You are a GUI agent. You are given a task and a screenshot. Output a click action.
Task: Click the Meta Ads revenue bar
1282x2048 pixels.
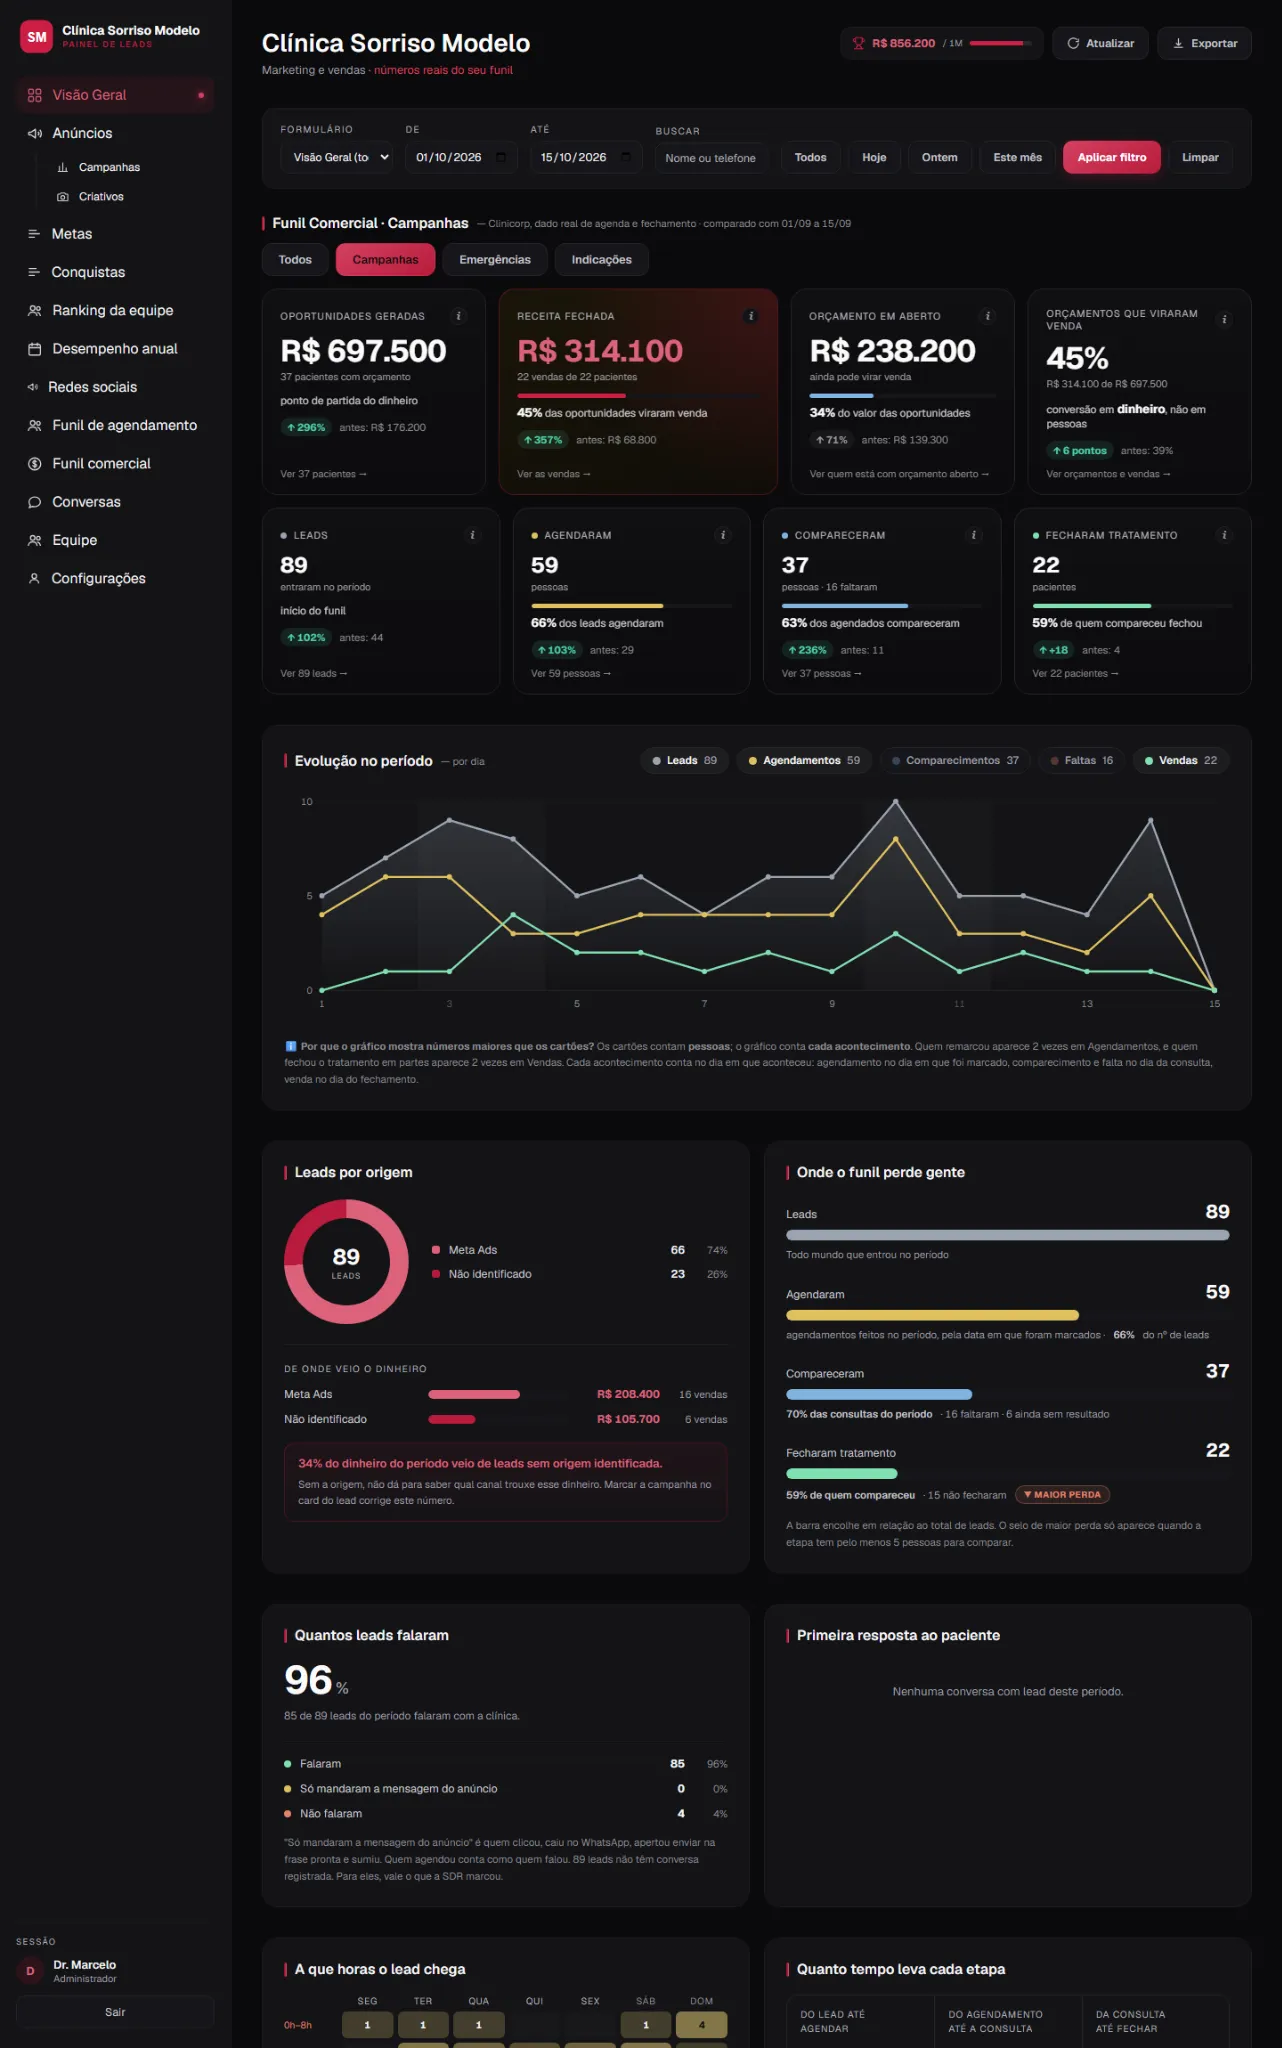pyautogui.click(x=474, y=1394)
